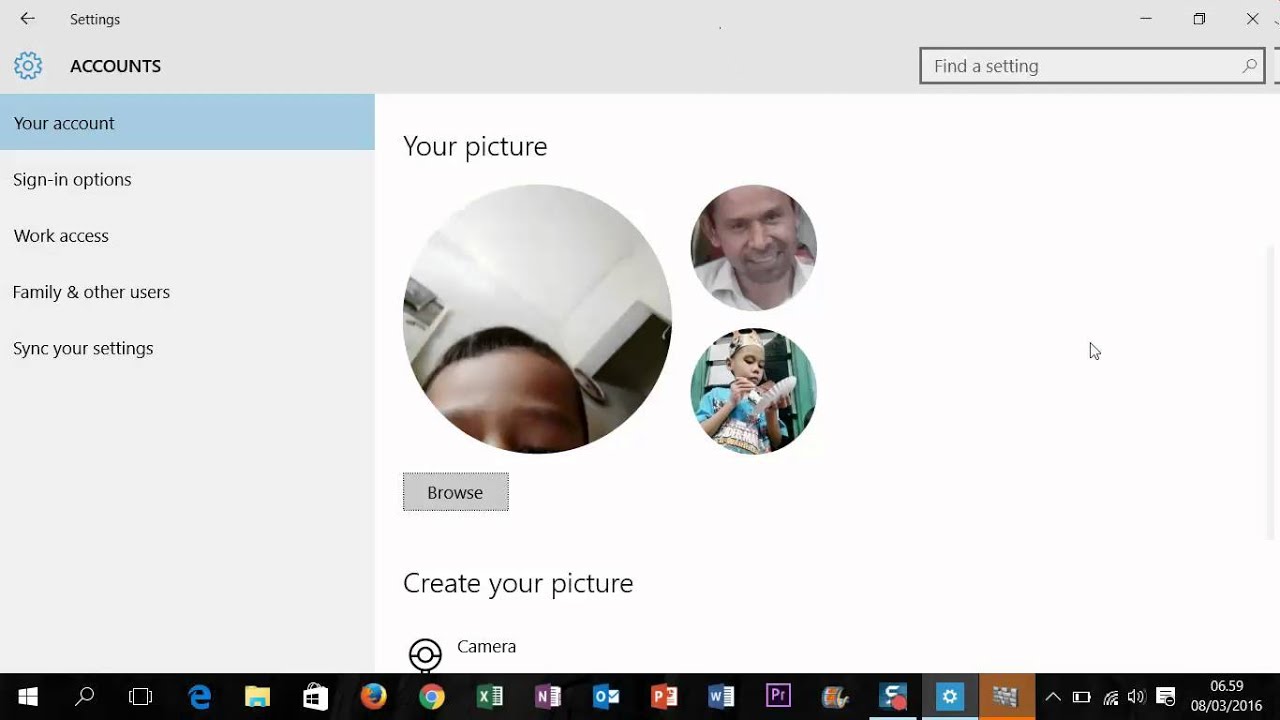1280x720 pixels.
Task: Open Wi-Fi network flyout
Action: coord(1110,697)
